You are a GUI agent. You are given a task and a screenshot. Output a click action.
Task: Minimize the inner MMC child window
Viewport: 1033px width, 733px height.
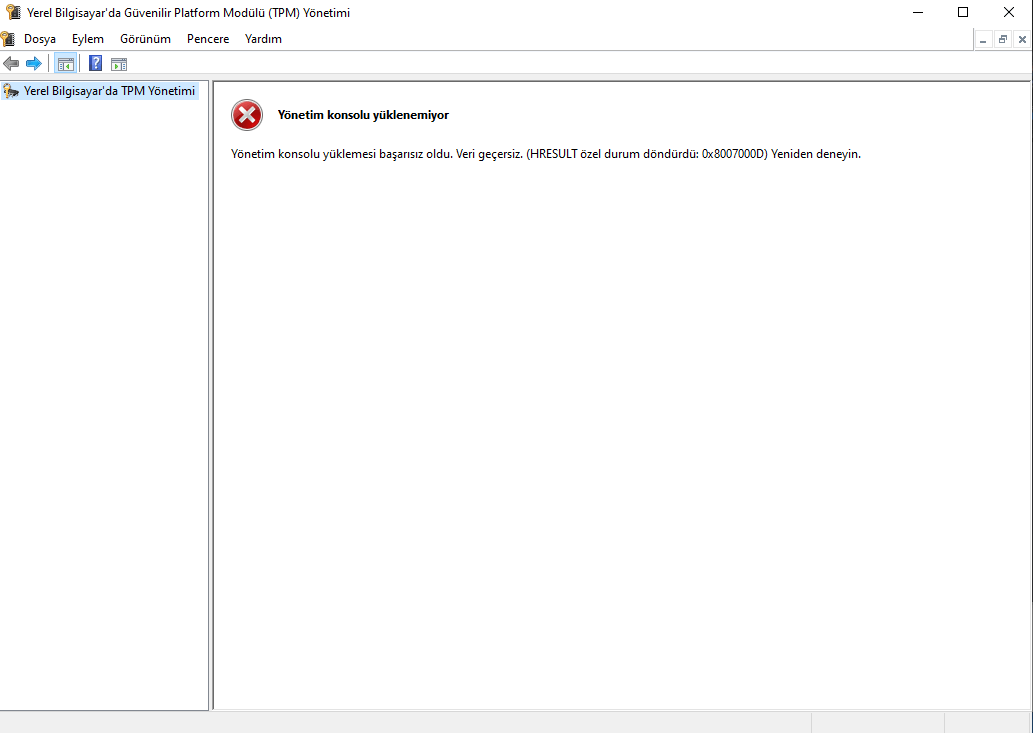(983, 40)
